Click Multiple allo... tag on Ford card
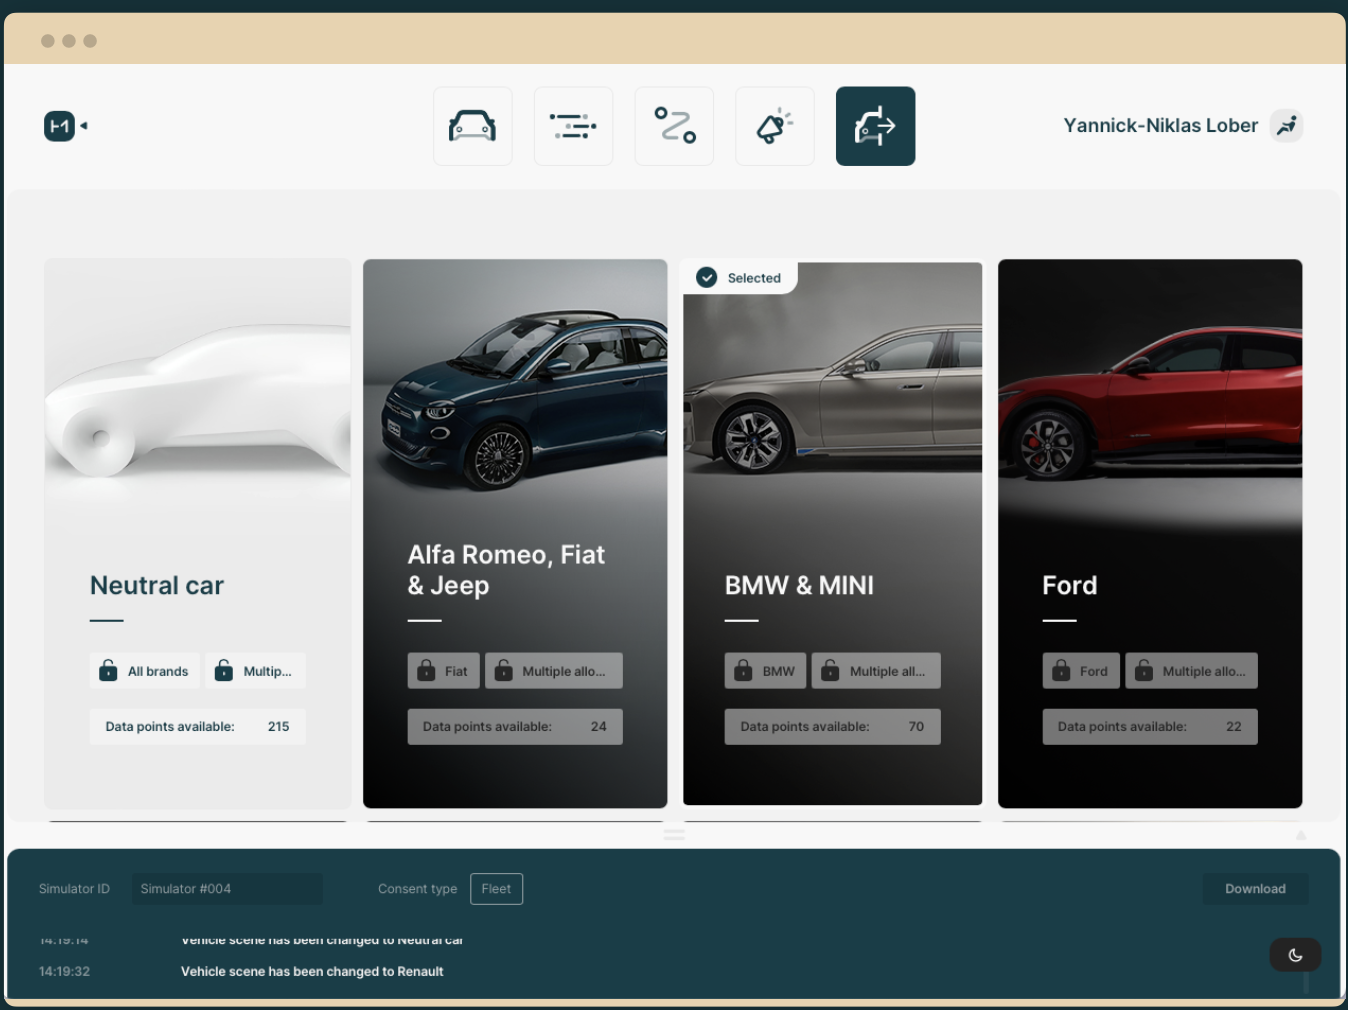 (1192, 671)
